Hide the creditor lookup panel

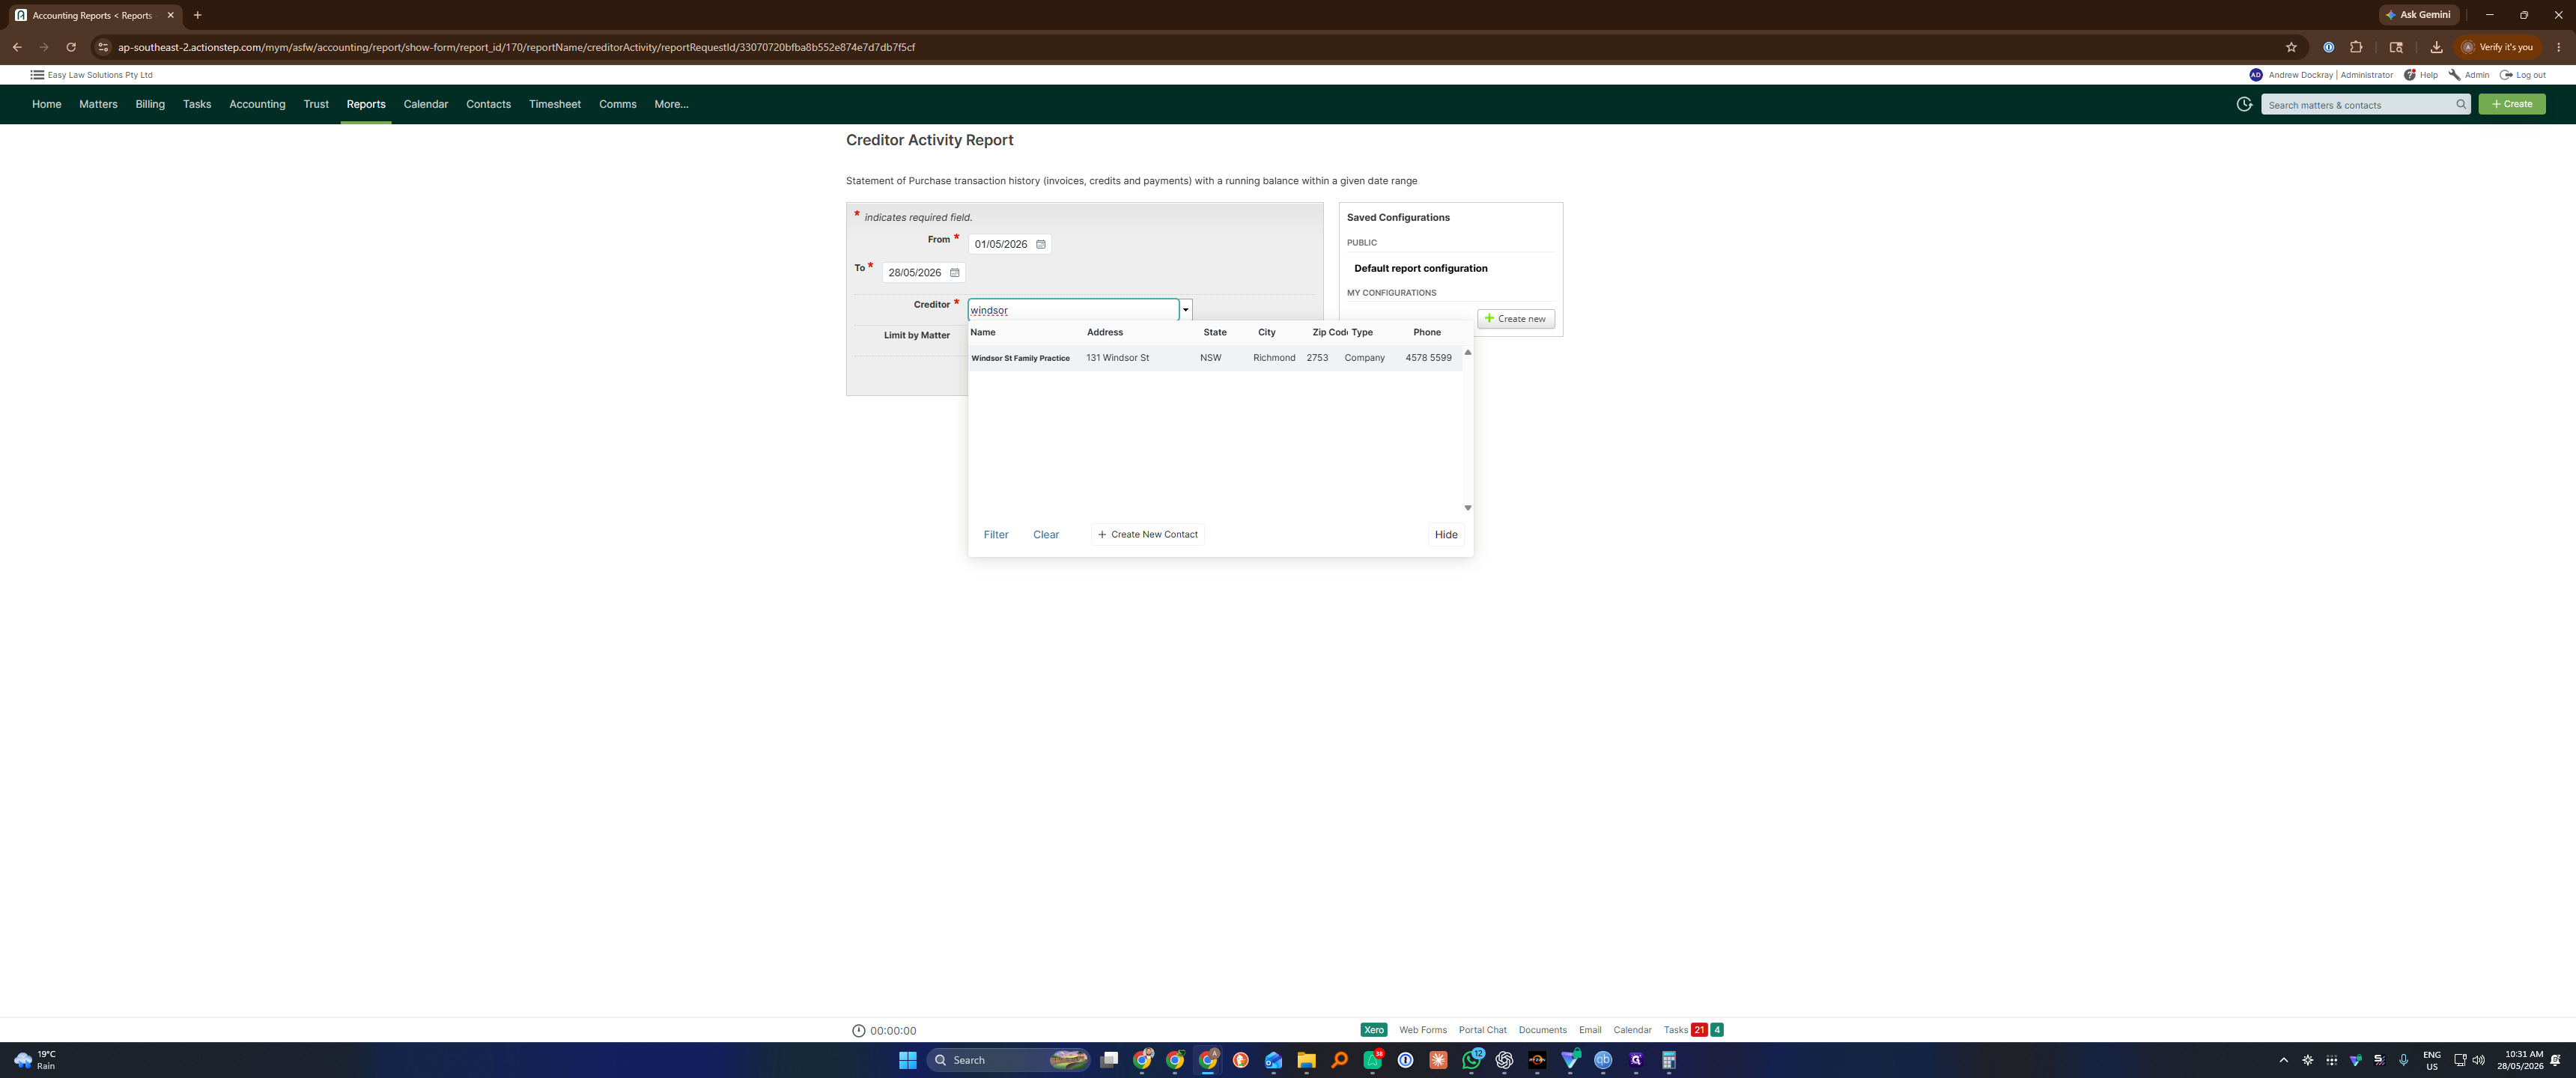[x=1446, y=535]
